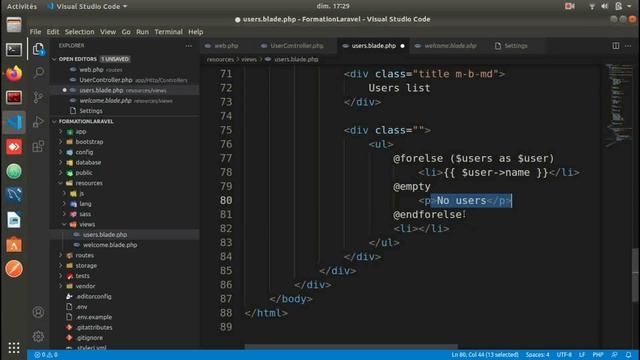The width and height of the screenshot is (640, 360).
Task: Click the notifications bell in status bar
Action: coord(629,355)
